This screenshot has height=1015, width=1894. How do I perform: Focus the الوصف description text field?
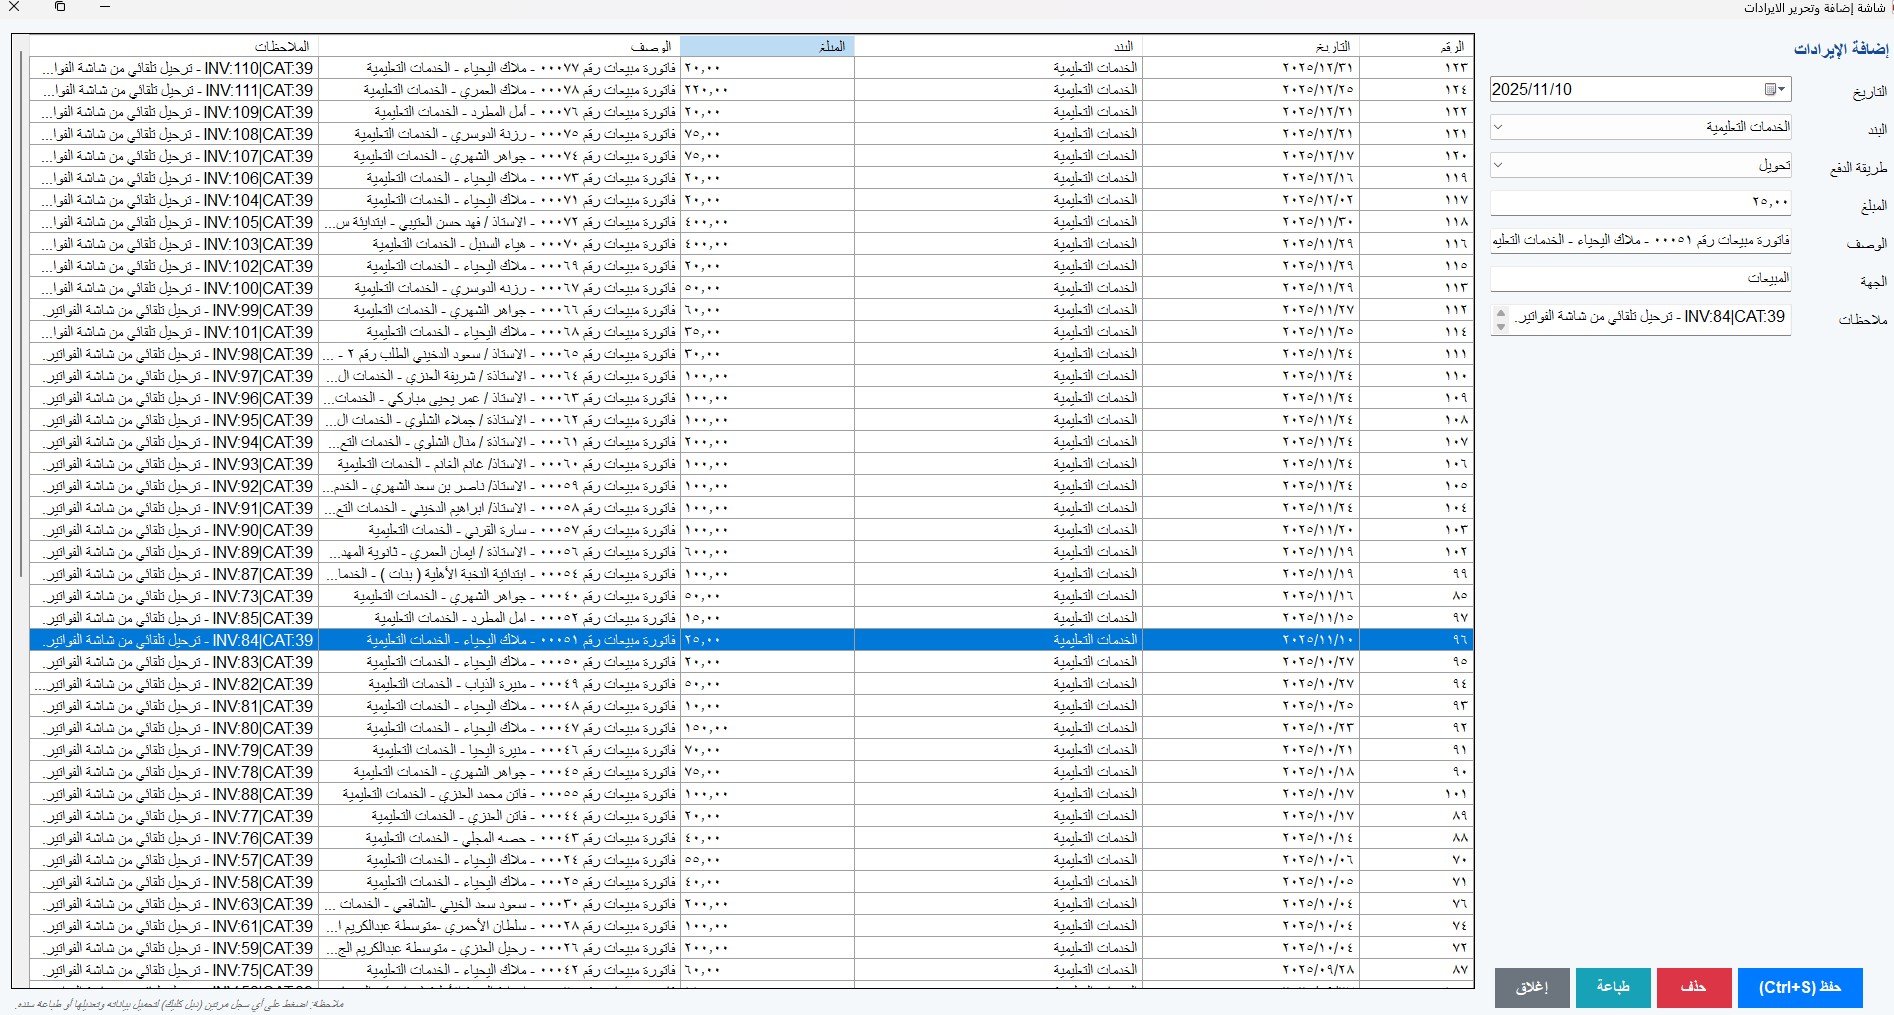(1640, 240)
